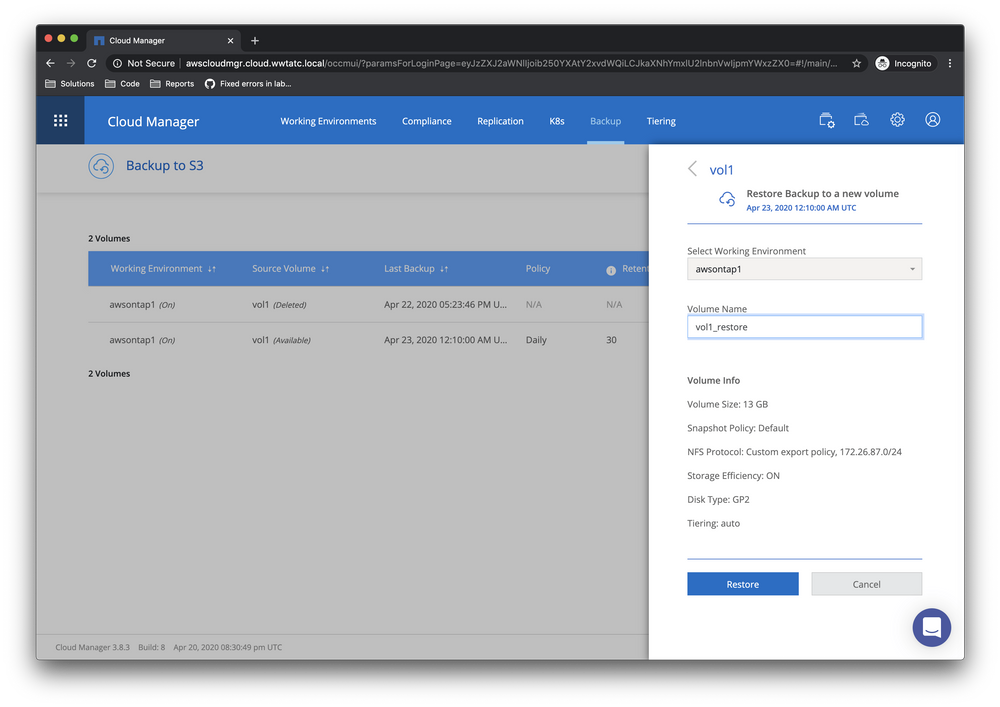This screenshot has height=707, width=1000.
Task: Open a new browser tab
Action: [x=254, y=41]
